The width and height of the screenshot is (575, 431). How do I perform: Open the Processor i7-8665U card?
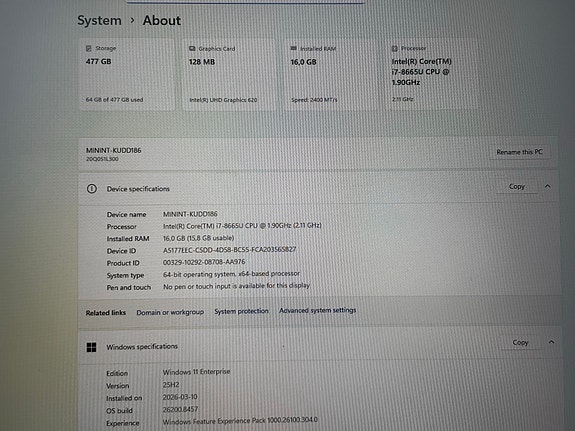click(432, 74)
